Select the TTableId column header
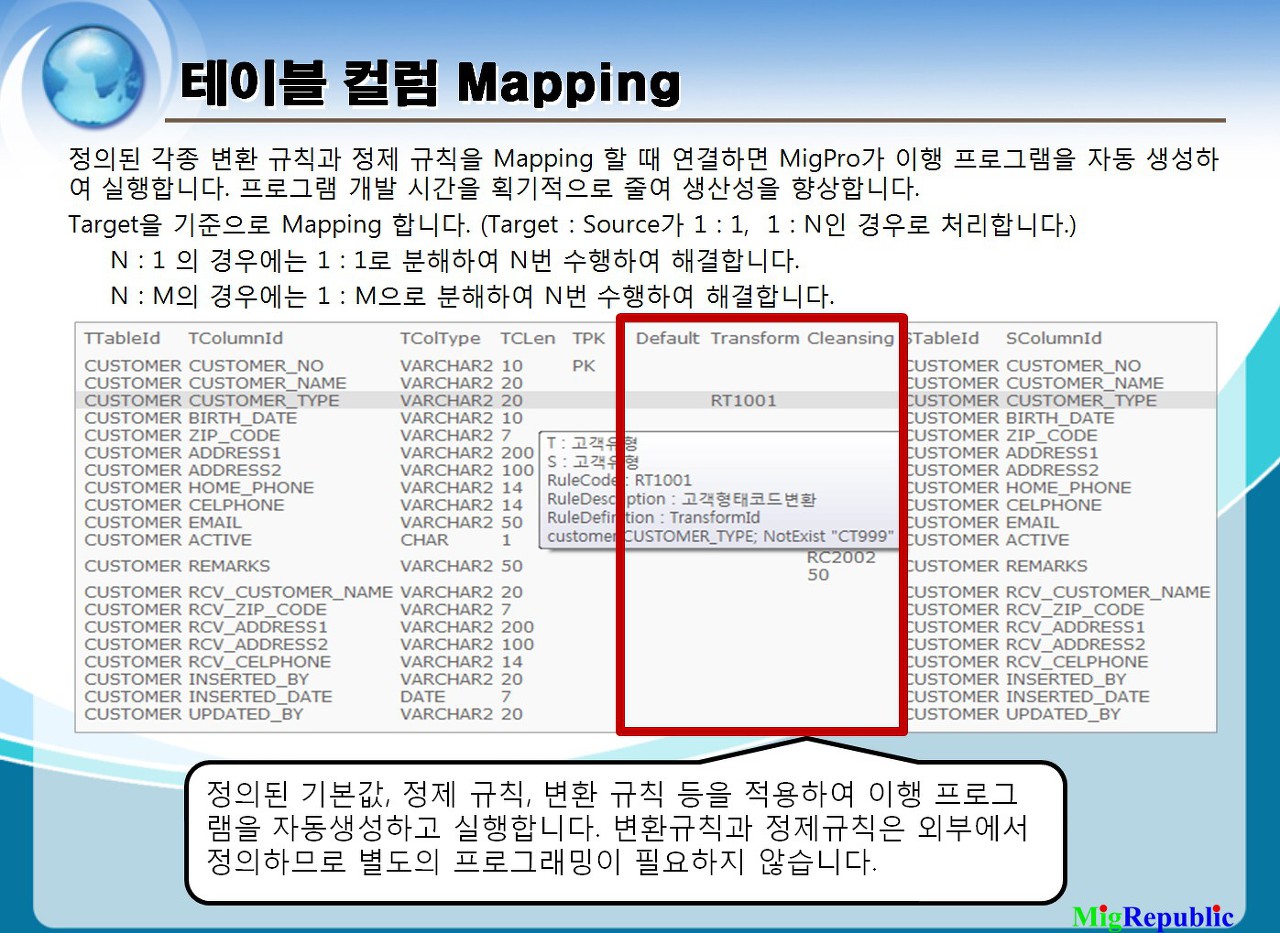 [122, 338]
